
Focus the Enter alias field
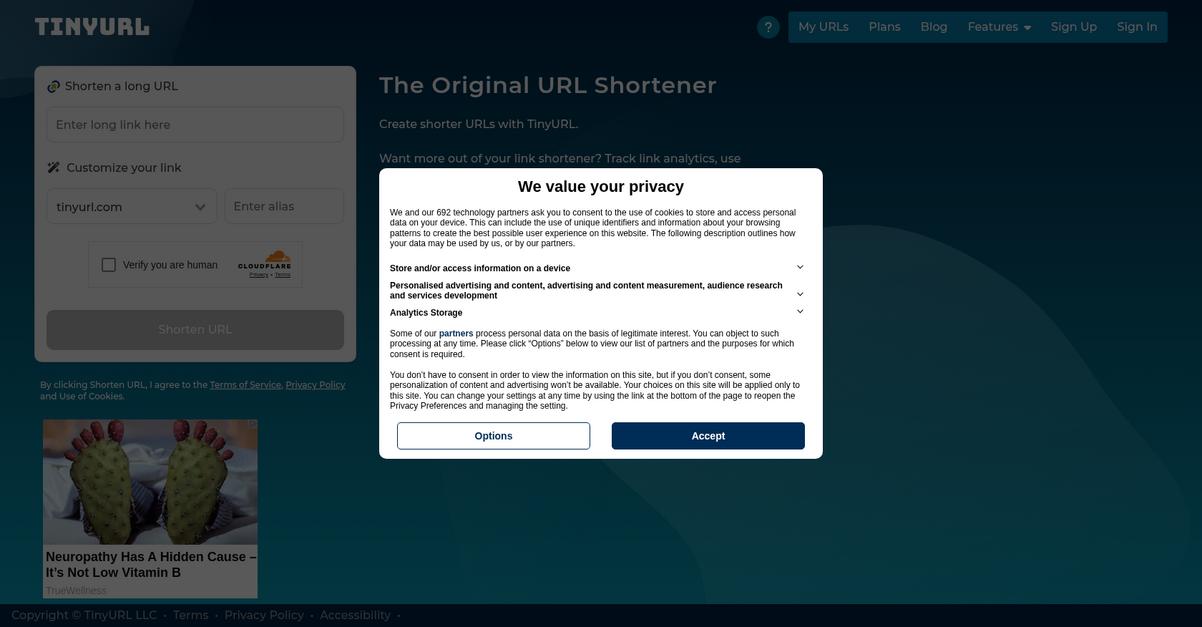(284, 207)
